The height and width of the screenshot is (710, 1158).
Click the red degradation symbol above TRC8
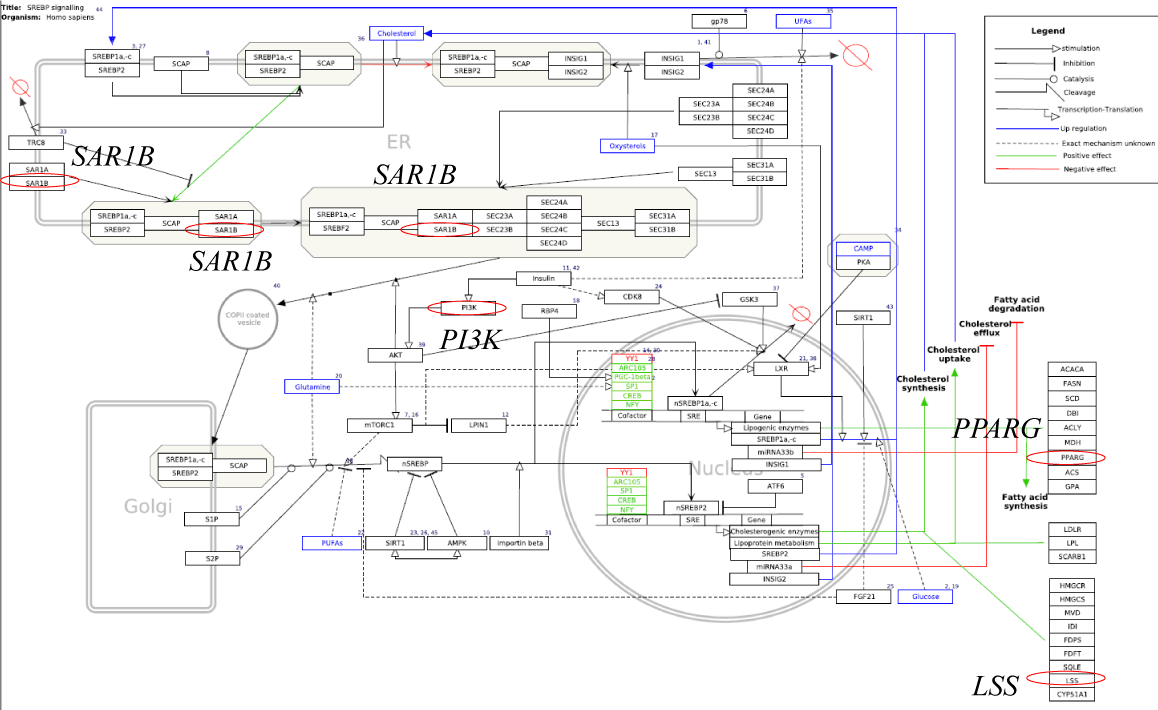pyautogui.click(x=16, y=88)
